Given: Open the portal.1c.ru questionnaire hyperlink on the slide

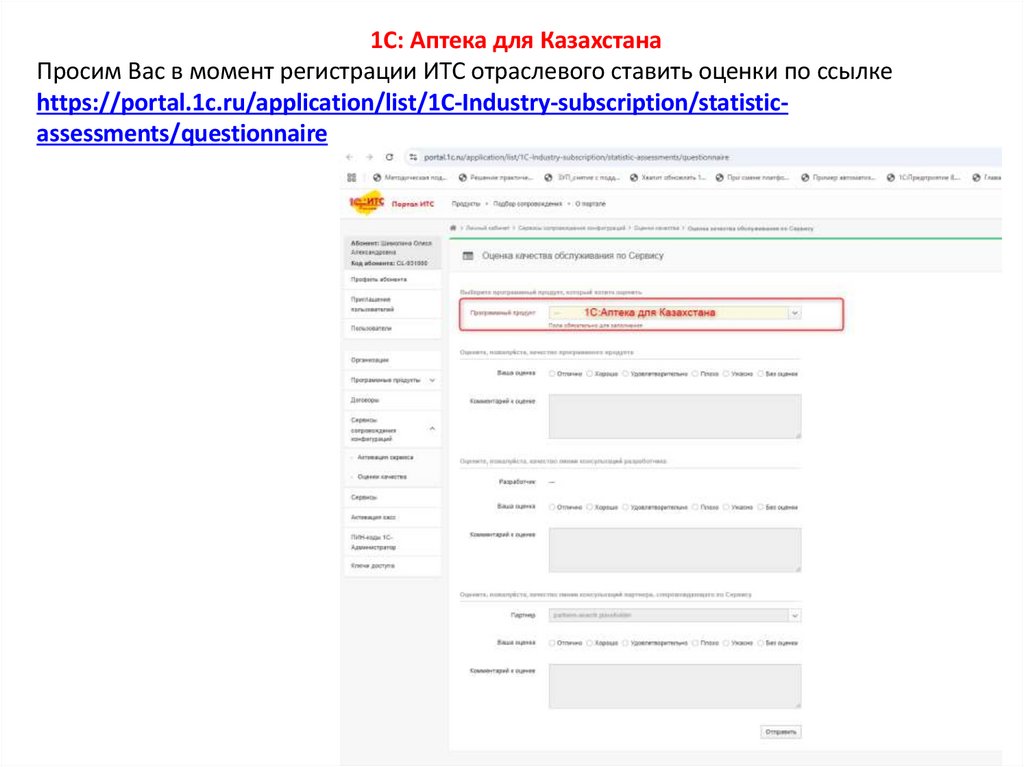Looking at the screenshot, I should coord(412,118).
